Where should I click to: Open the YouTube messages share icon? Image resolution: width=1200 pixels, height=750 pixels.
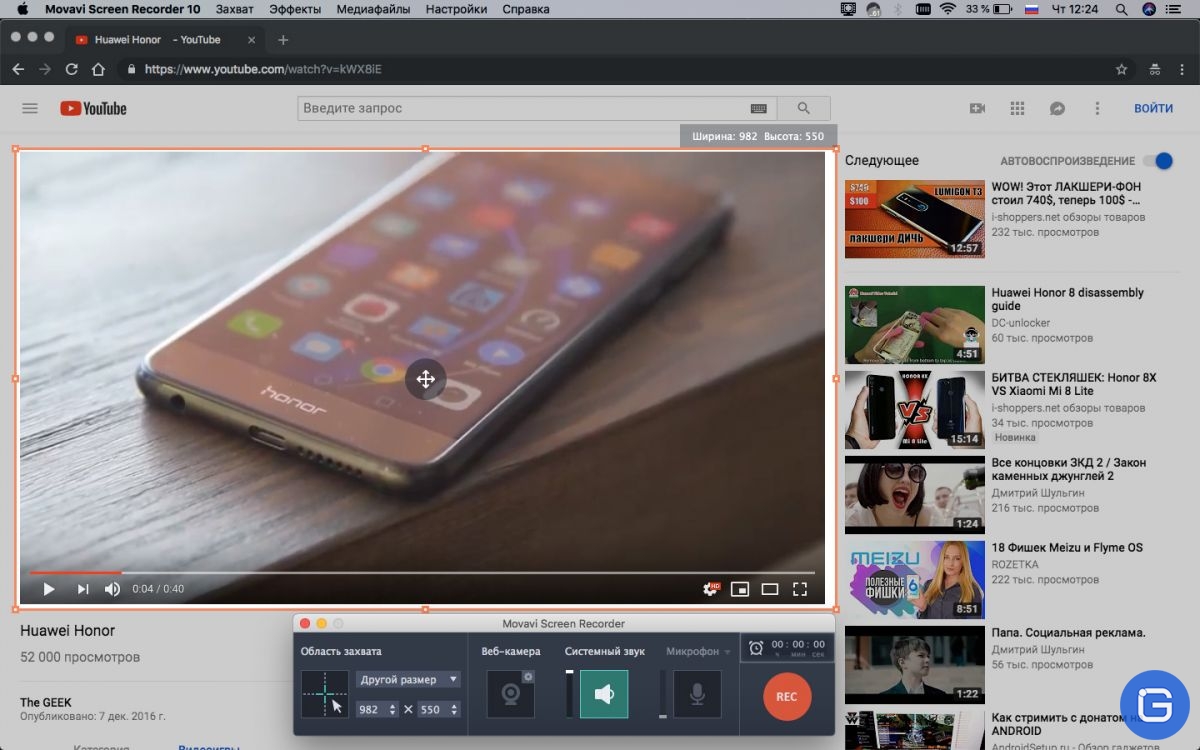1057,108
